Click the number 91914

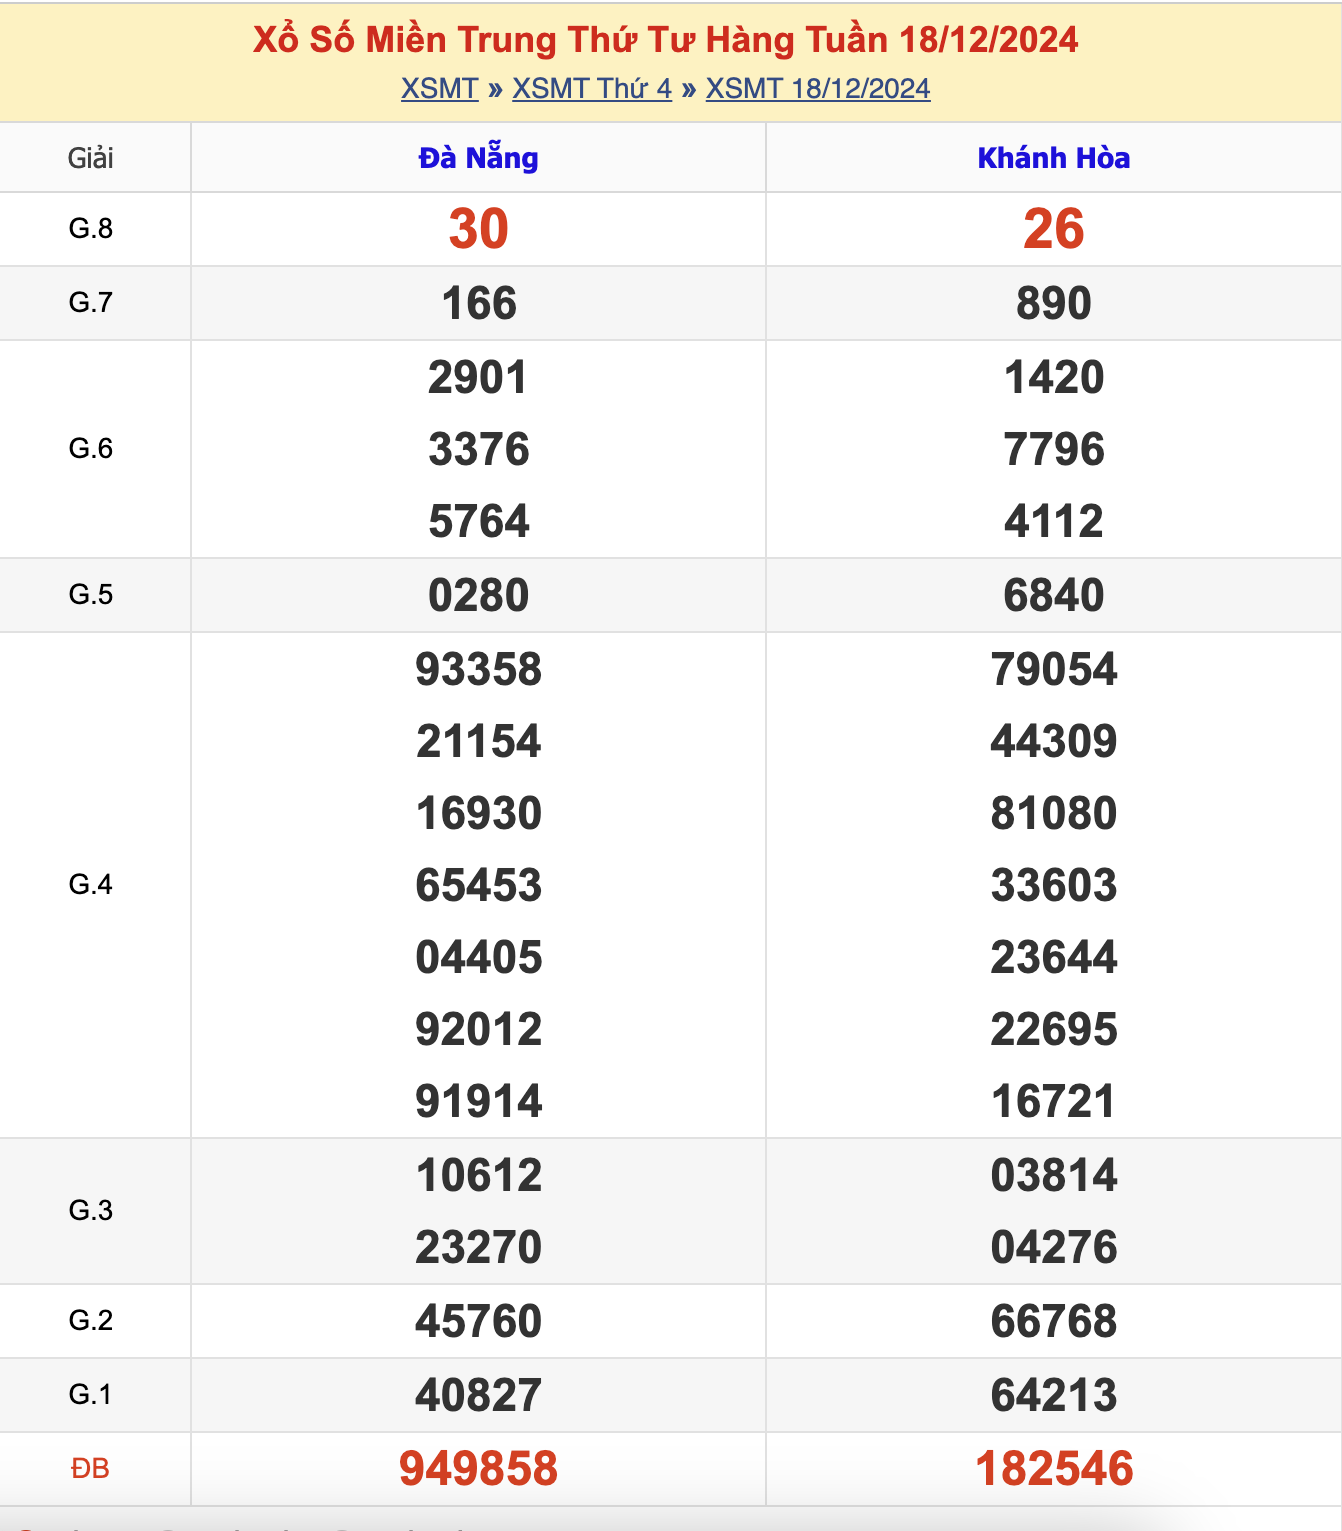pyautogui.click(x=479, y=1101)
